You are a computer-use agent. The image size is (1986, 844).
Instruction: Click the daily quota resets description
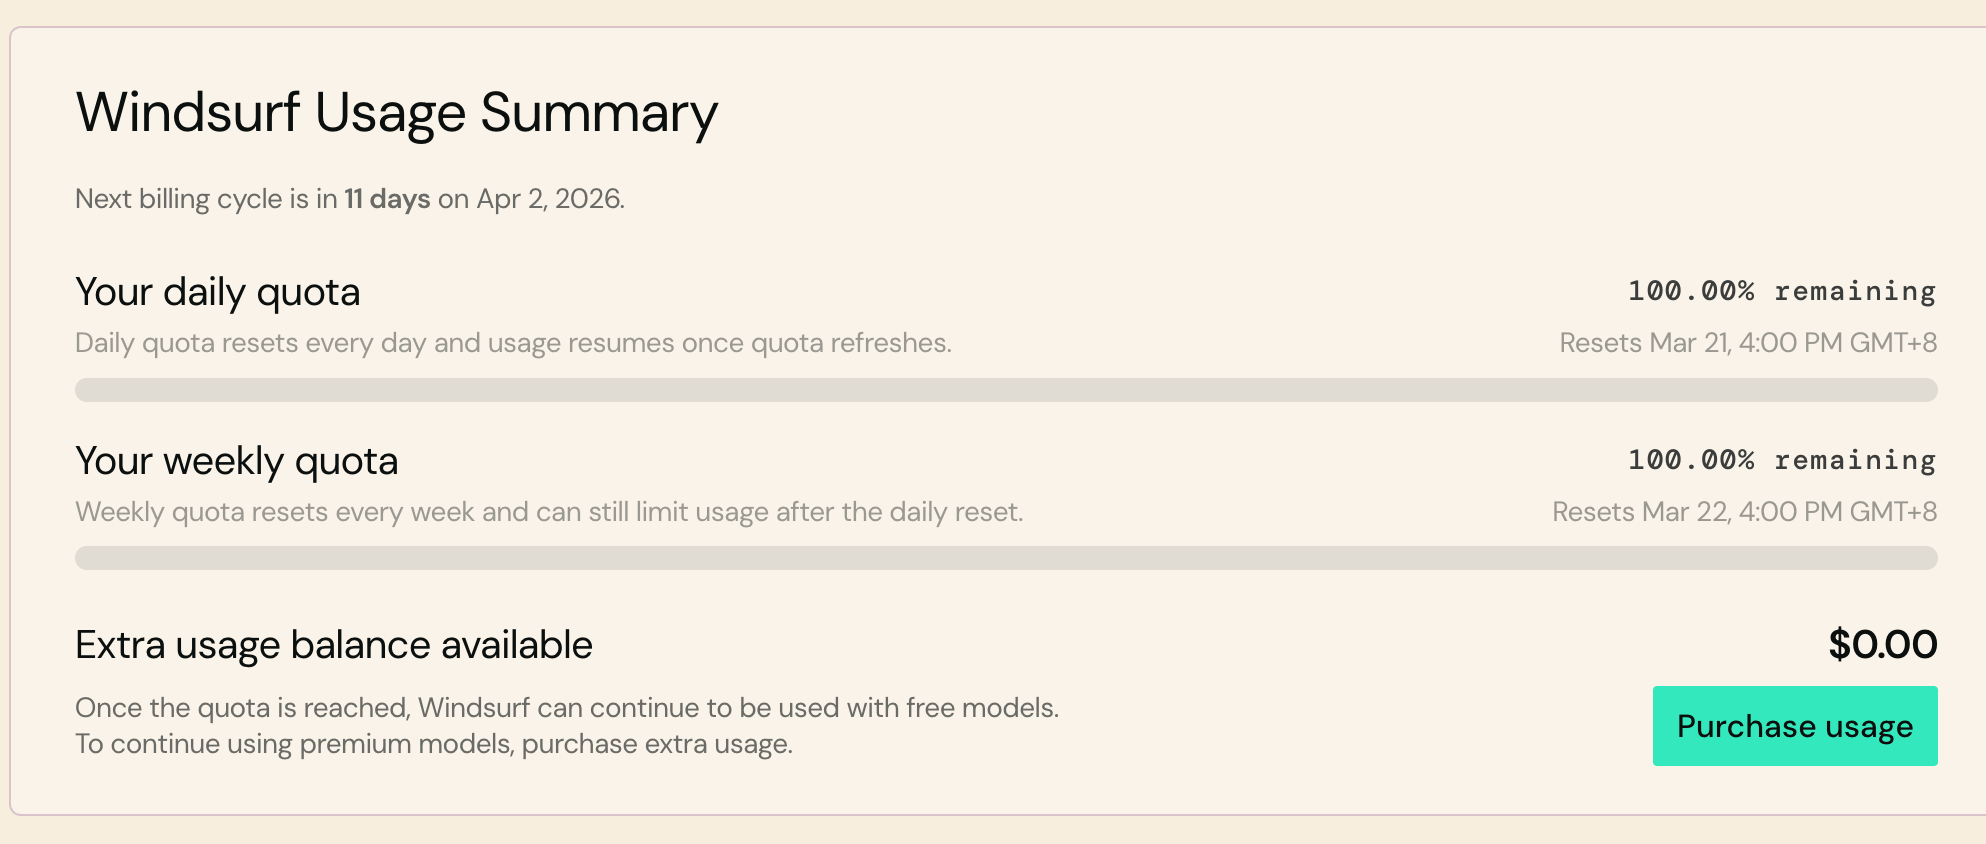[x=513, y=343]
